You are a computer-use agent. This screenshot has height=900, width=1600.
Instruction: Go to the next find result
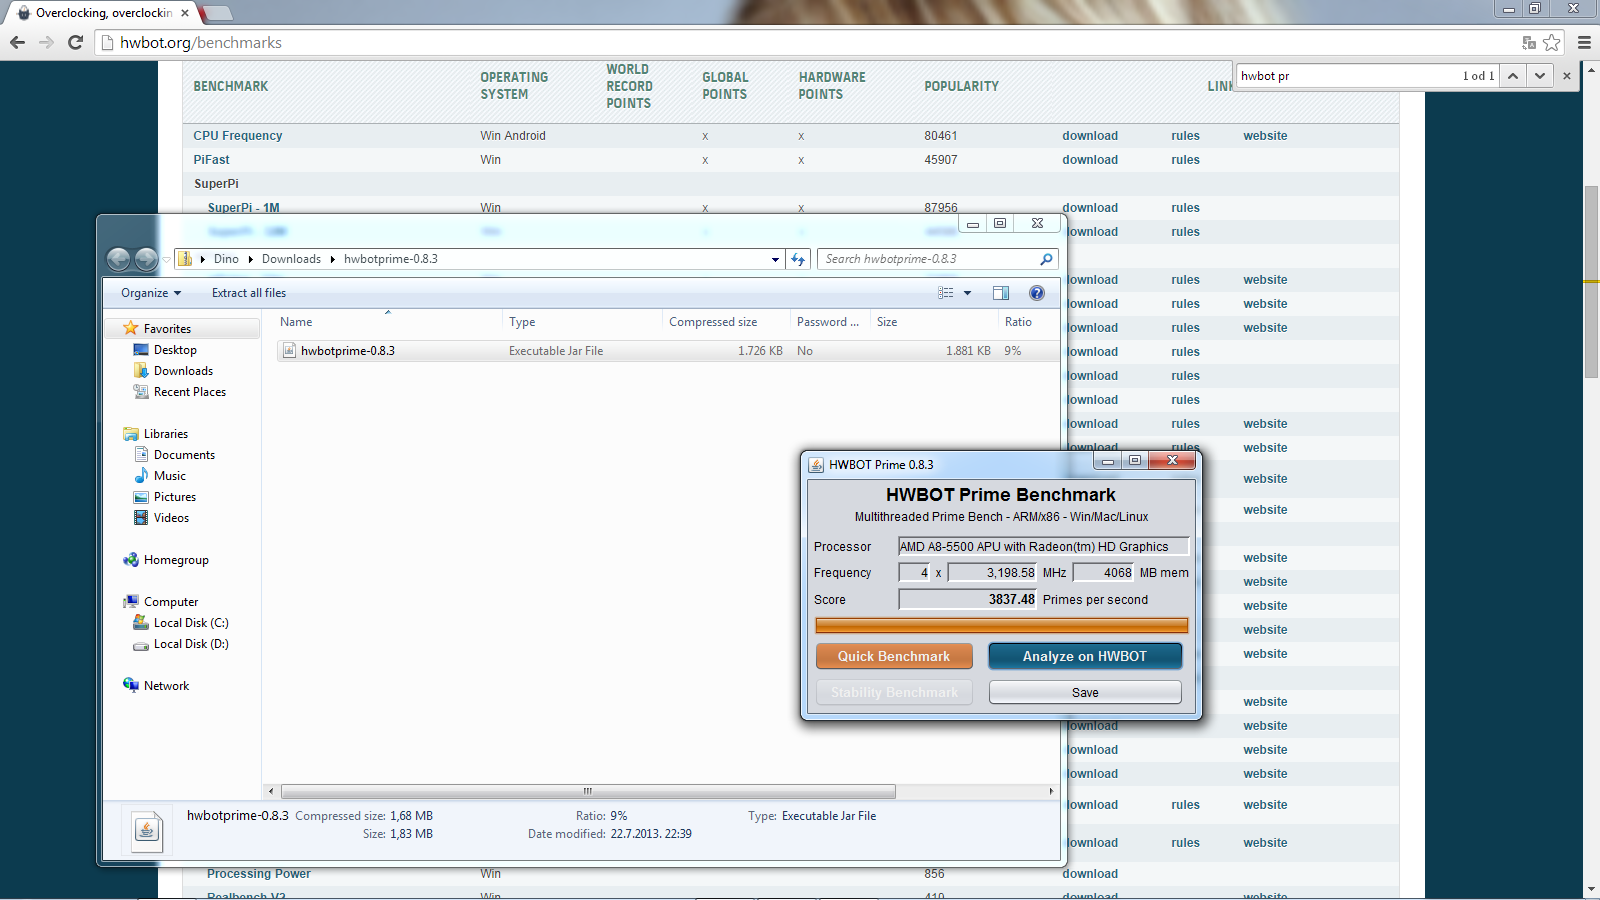1540,76
